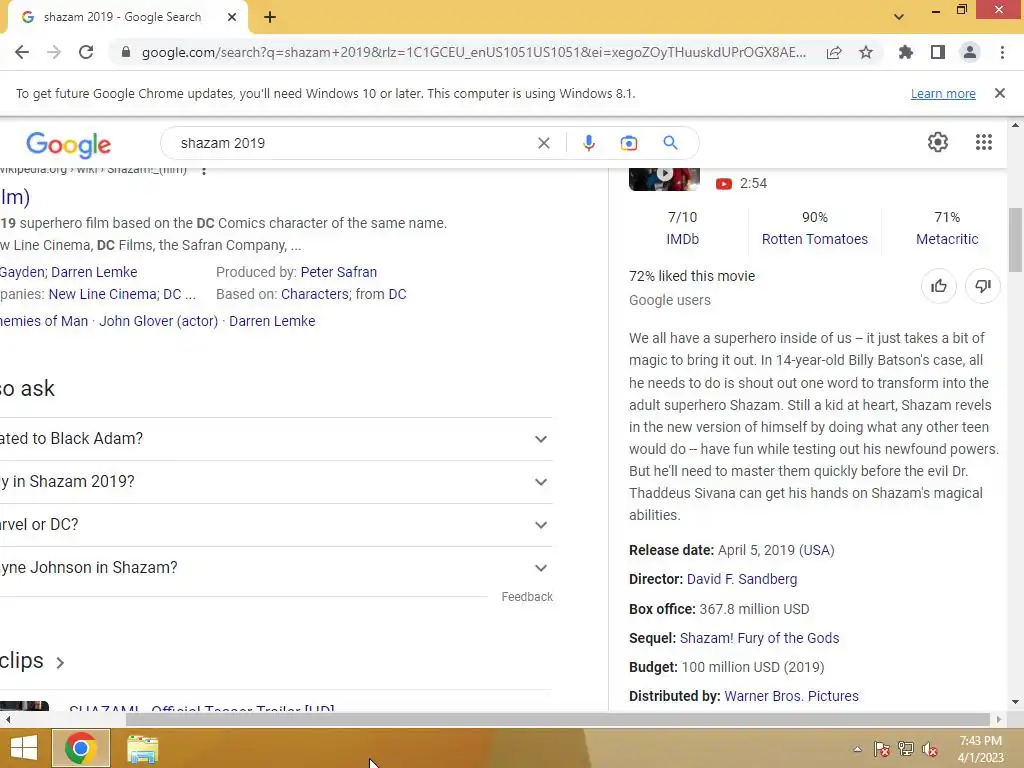Viewport: 1024px width, 768px height.
Task: Expand the Marvel or DC question
Action: point(276,525)
